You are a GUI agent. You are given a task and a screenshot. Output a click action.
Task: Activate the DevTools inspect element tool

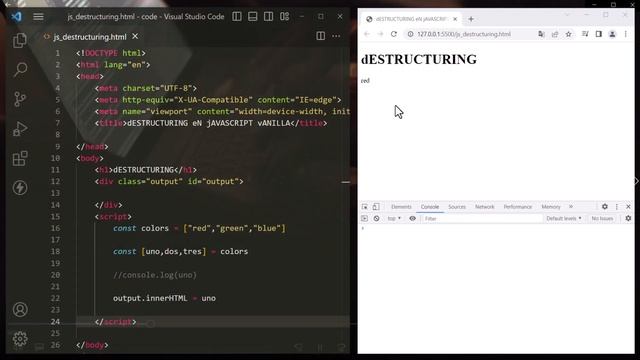click(x=364, y=207)
